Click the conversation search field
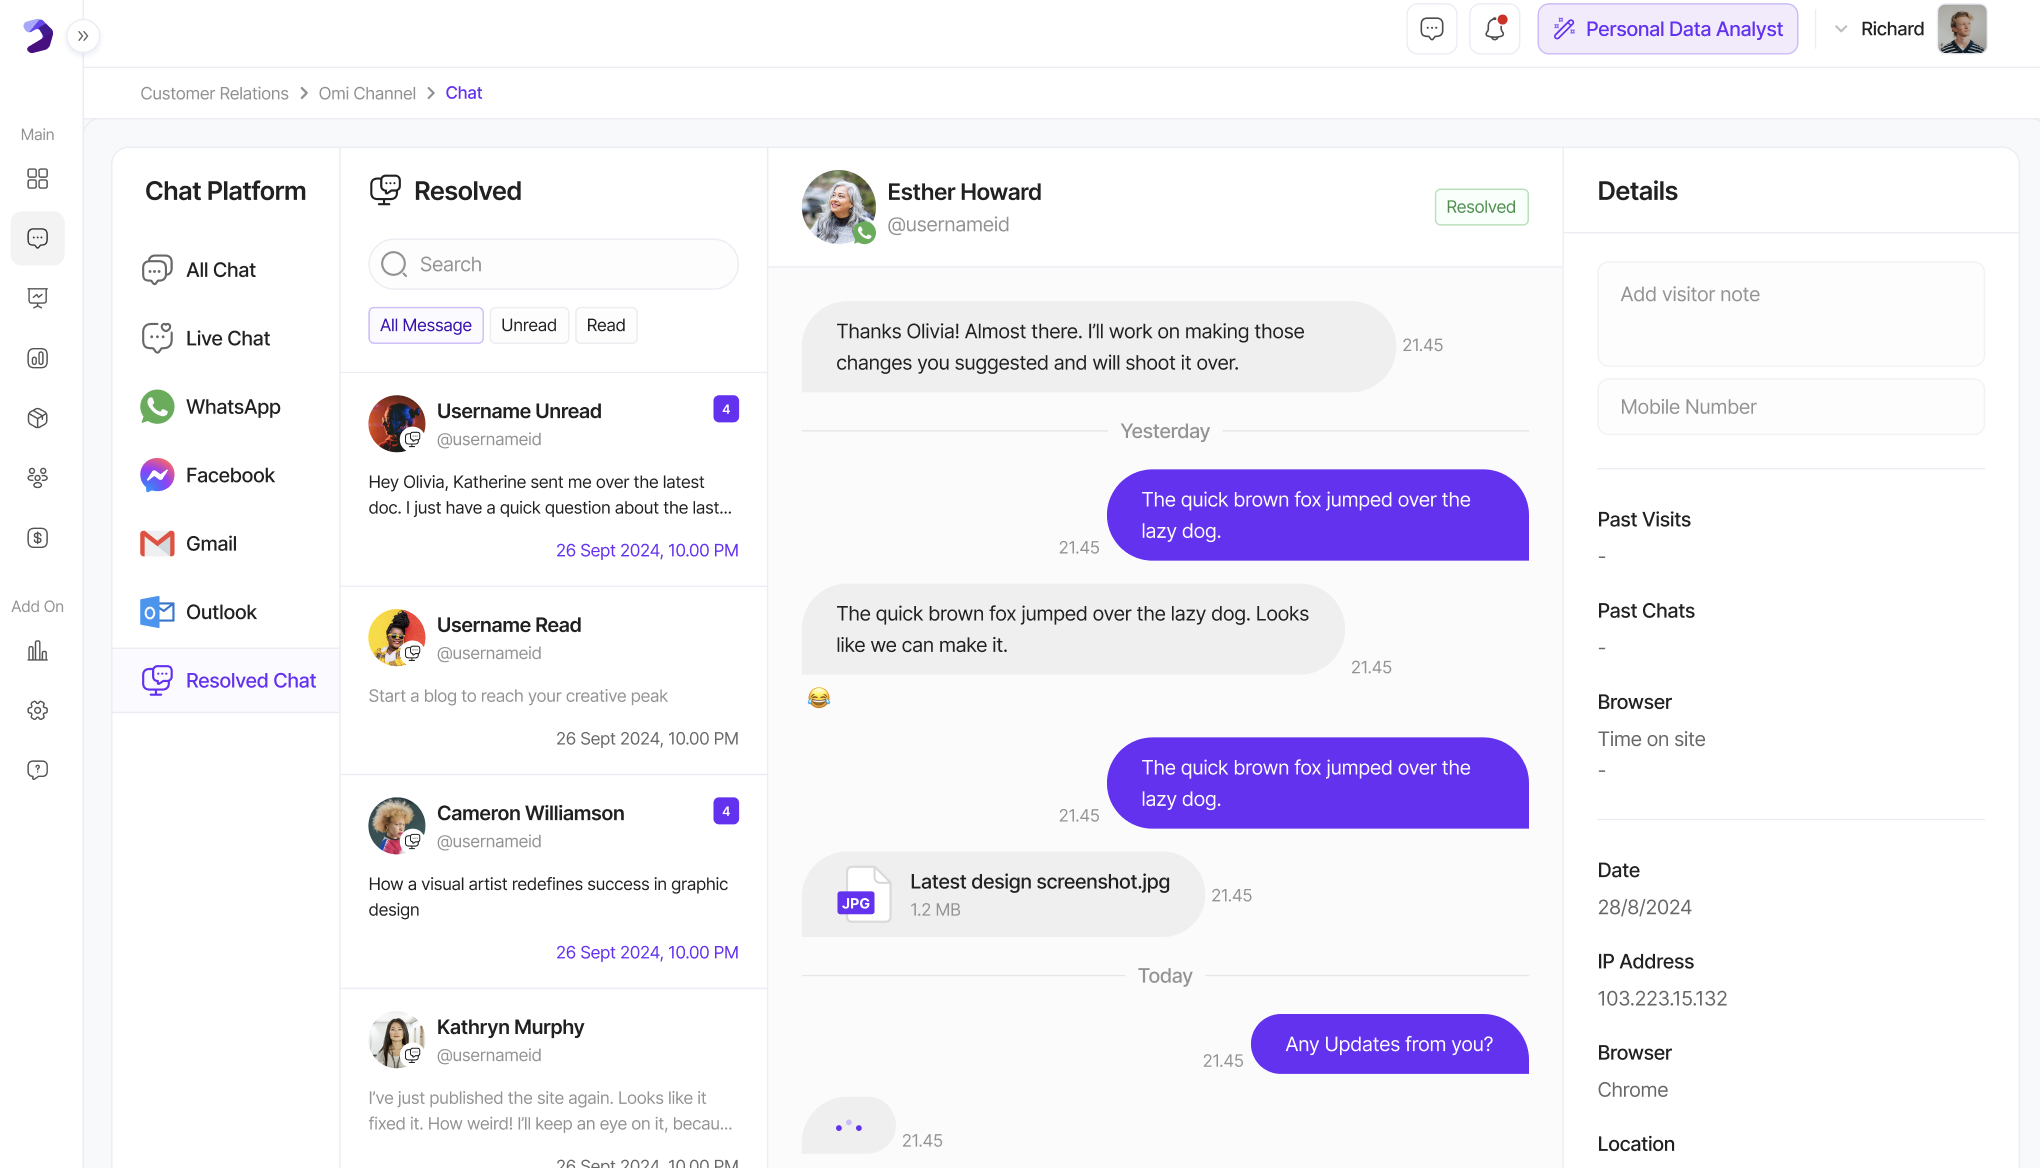 (553, 264)
